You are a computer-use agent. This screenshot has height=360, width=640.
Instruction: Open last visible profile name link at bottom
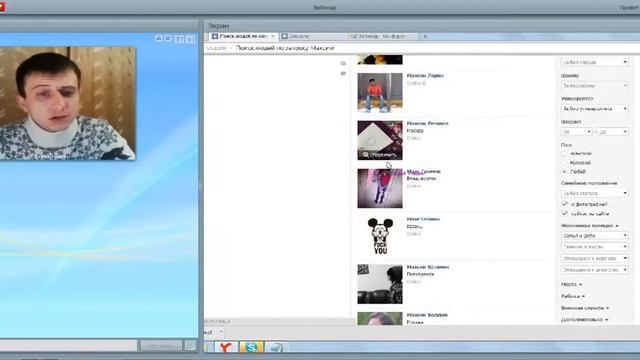coord(427,315)
